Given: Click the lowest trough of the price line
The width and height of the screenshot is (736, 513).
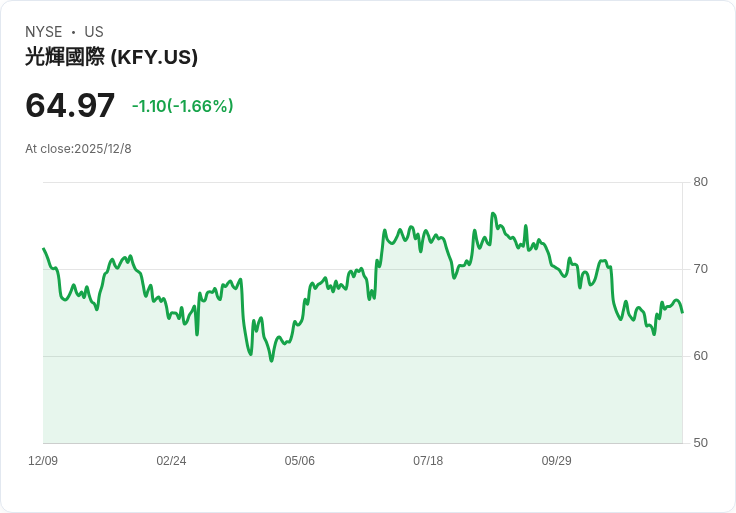Looking at the screenshot, I should [271, 360].
